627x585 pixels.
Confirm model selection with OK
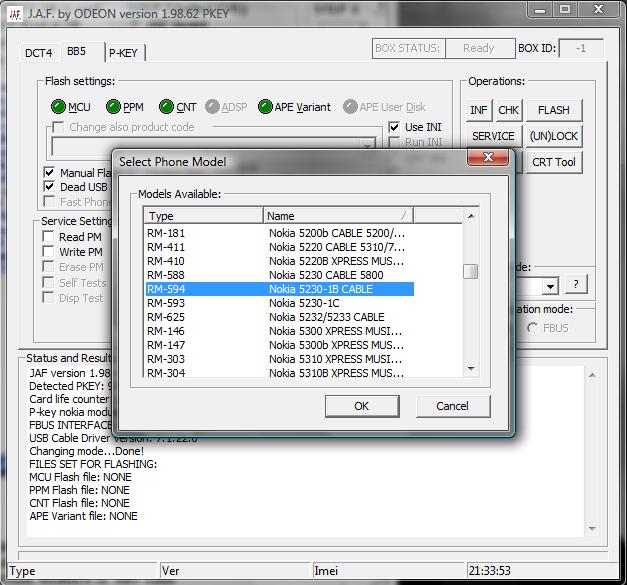tap(362, 406)
